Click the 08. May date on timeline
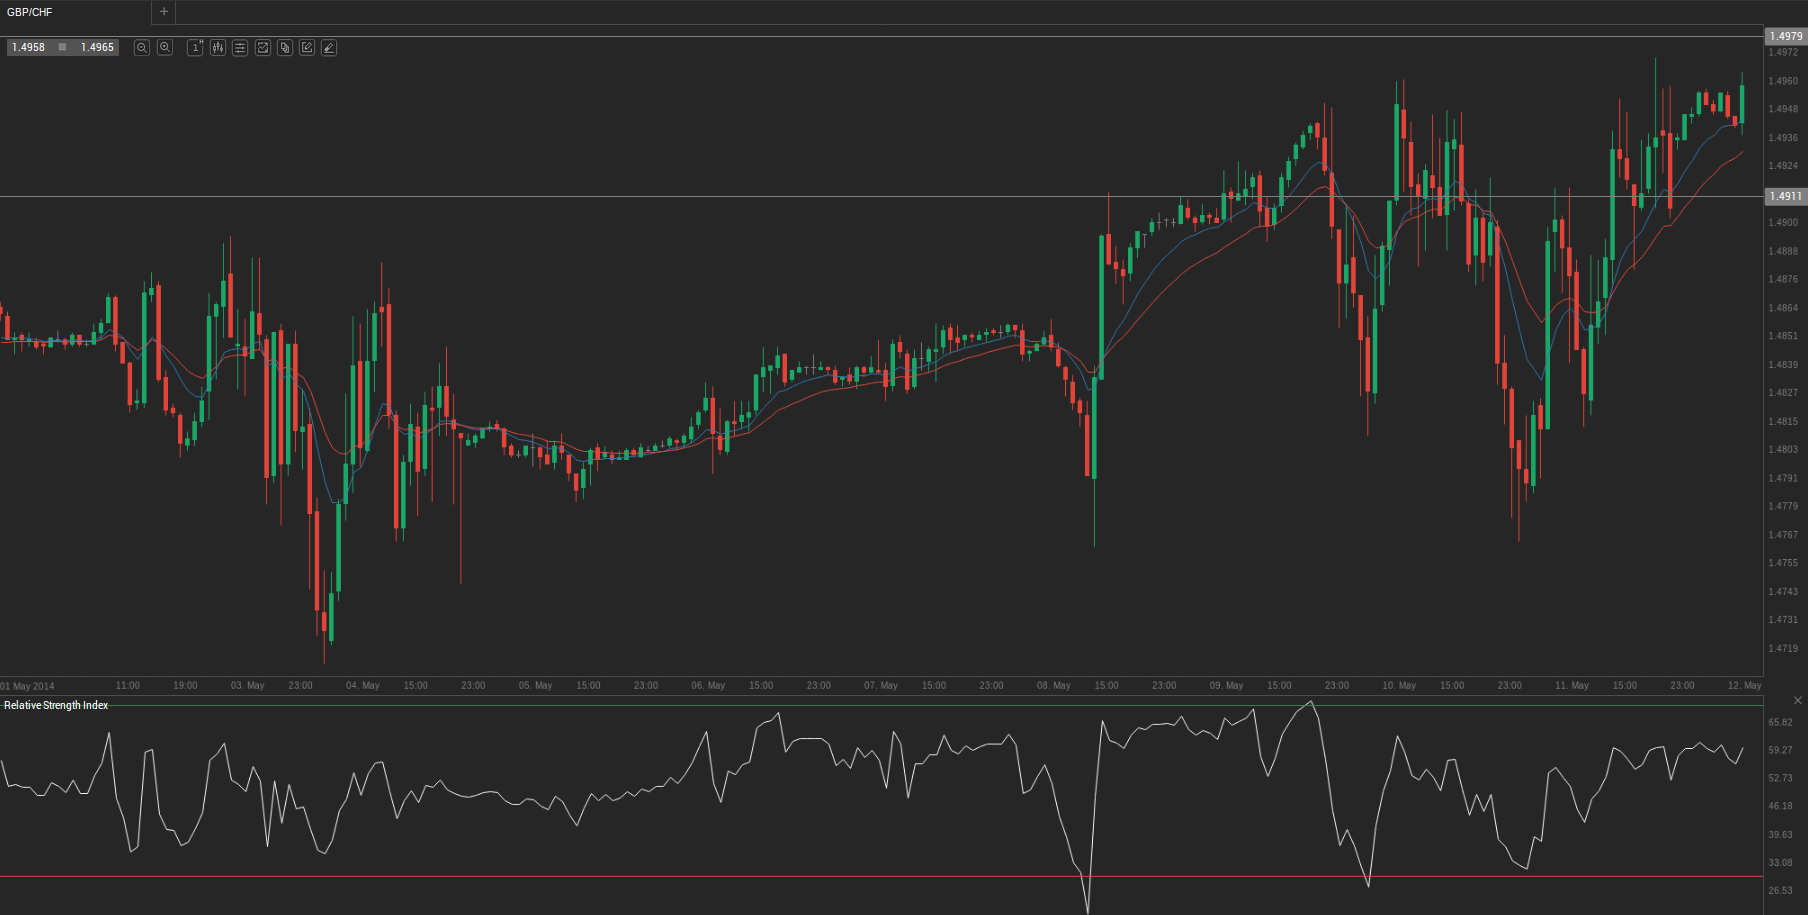 coord(1053,686)
